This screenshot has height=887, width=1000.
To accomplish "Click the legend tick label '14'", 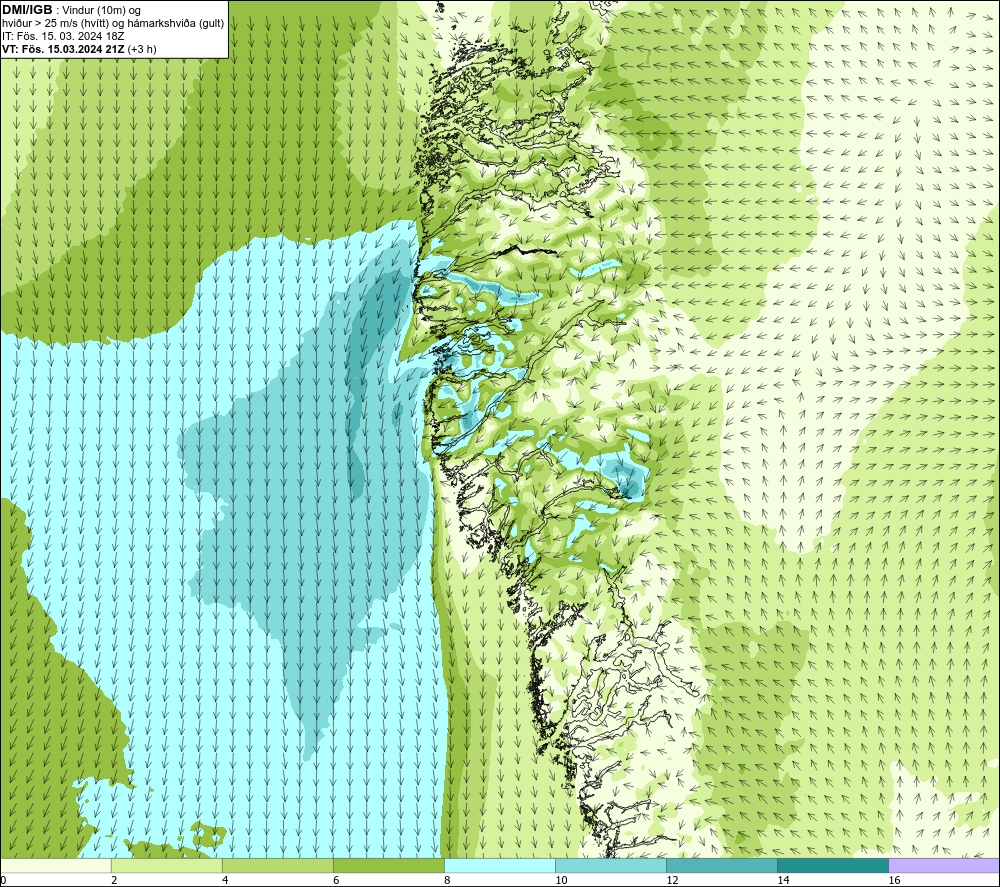I will (x=783, y=880).
